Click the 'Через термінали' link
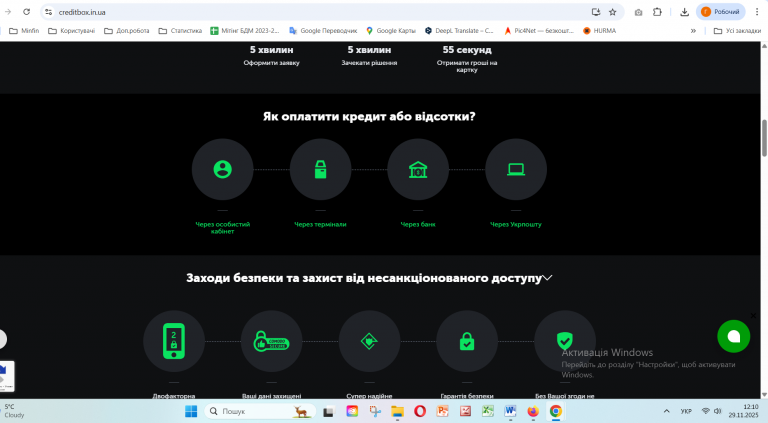 point(320,224)
